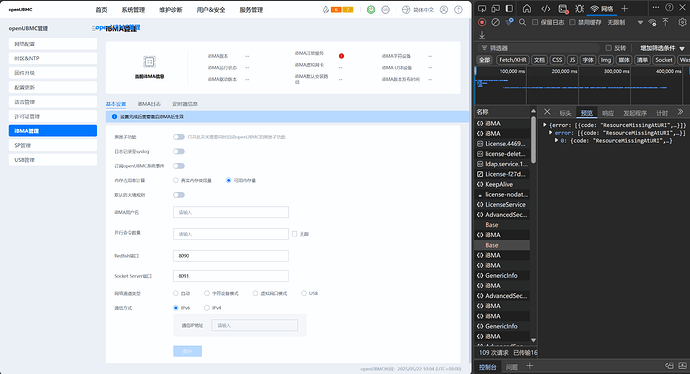Click the request list vertical scrollbar thumb
Image resolution: width=690 pixels, height=374 pixels.
pyautogui.click(x=533, y=139)
